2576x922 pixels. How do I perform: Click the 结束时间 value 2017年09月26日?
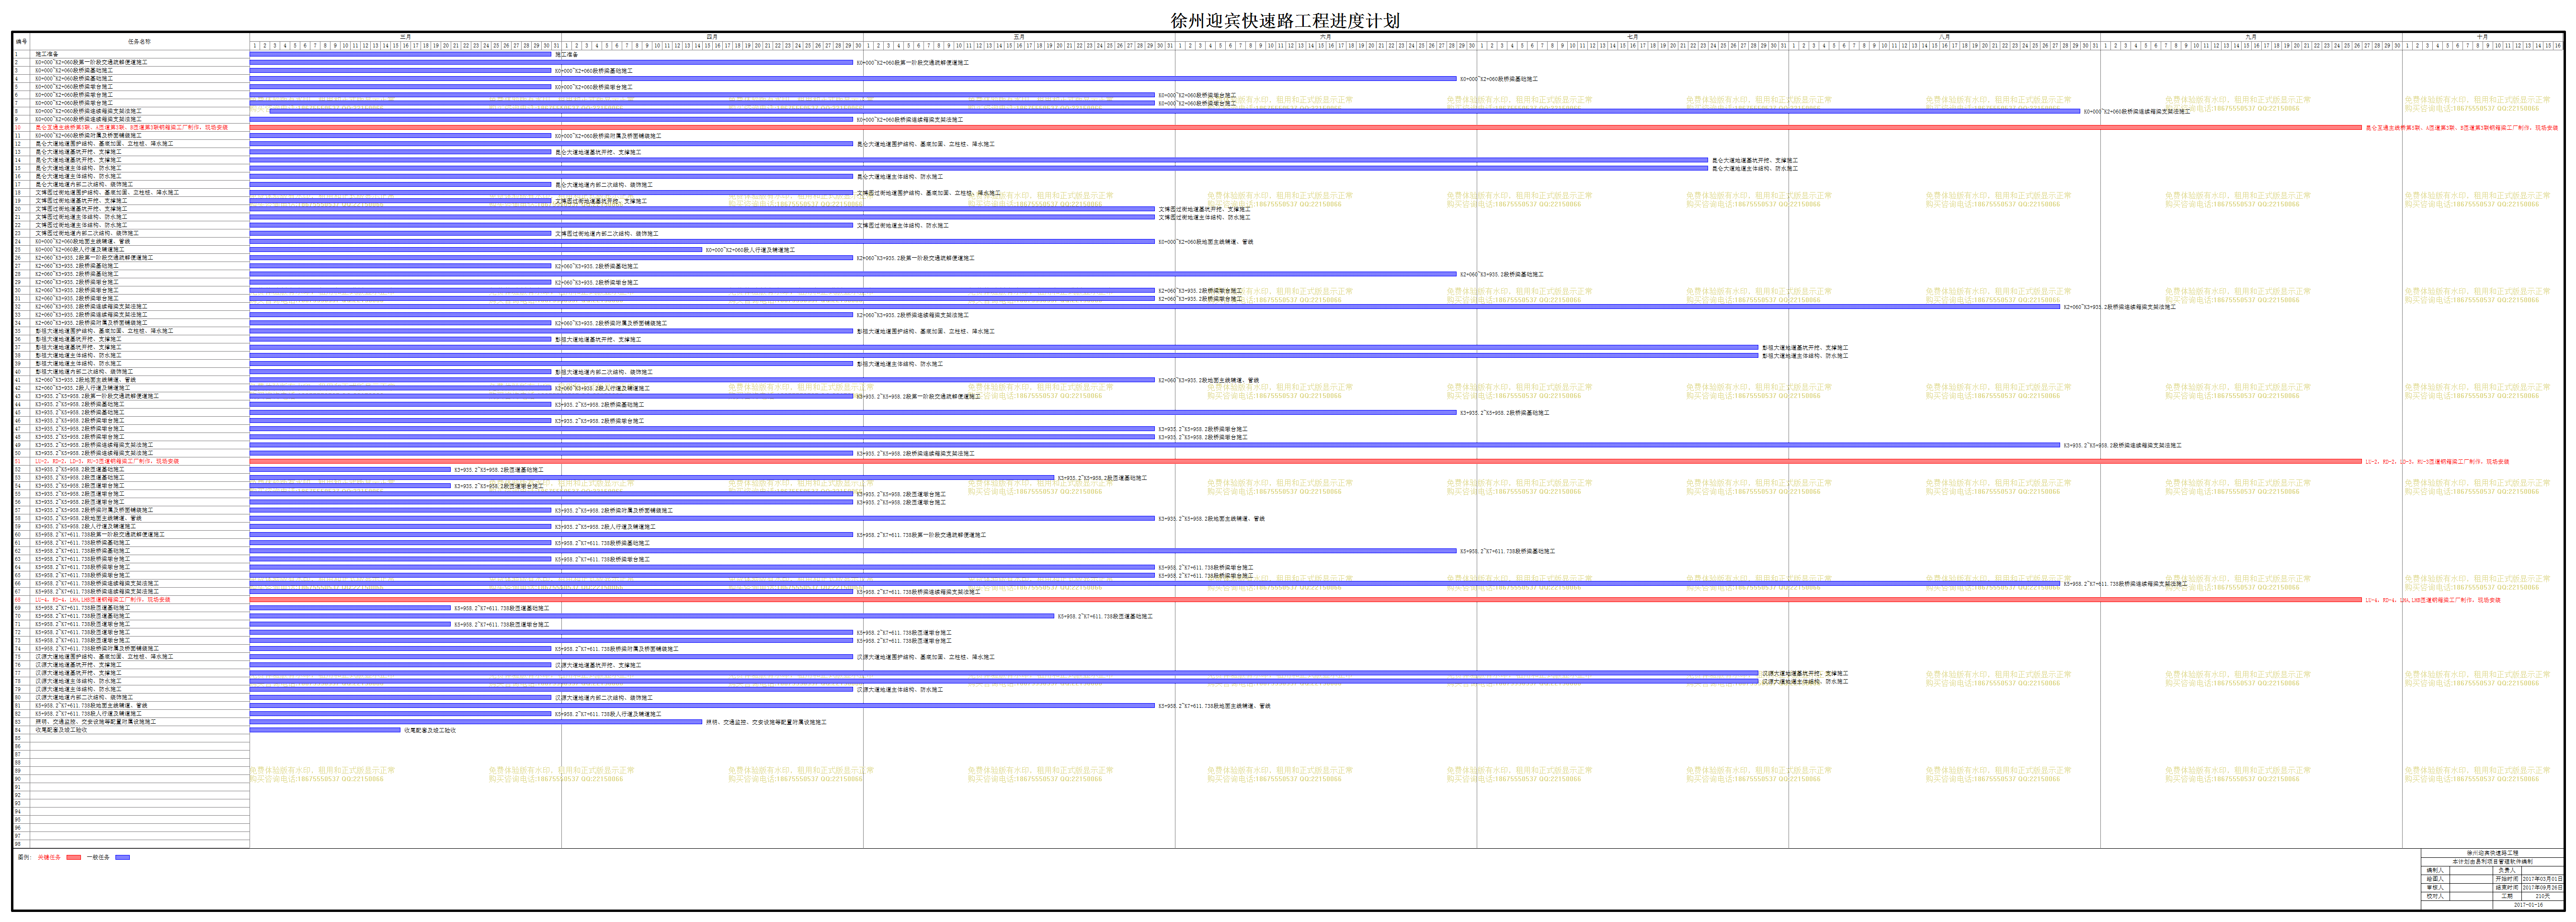2543,888
